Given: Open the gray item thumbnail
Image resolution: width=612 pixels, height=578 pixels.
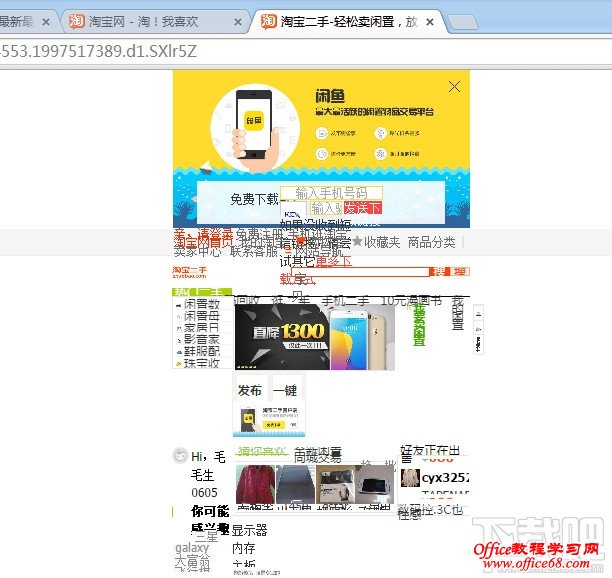Looking at the screenshot, I should 295,484.
